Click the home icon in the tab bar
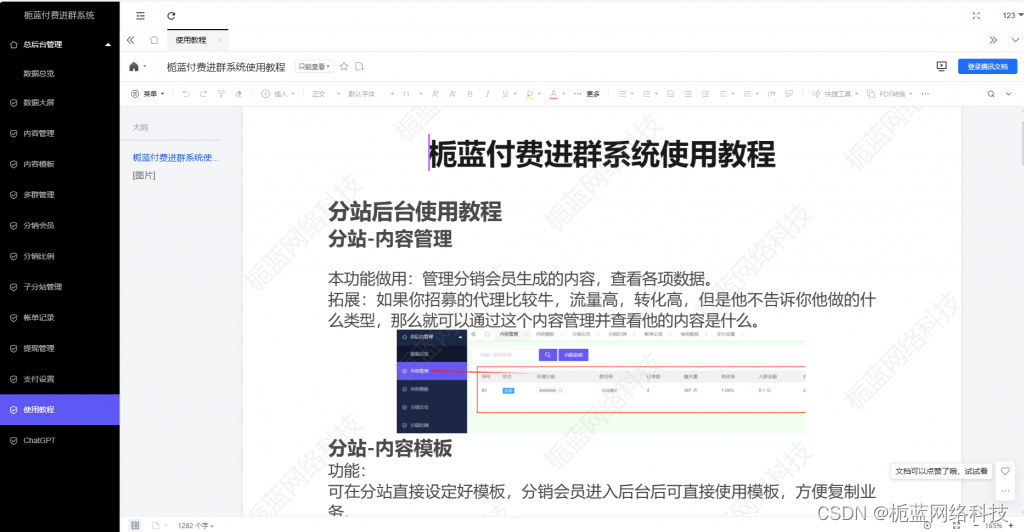The image size is (1024, 532). click(x=154, y=40)
